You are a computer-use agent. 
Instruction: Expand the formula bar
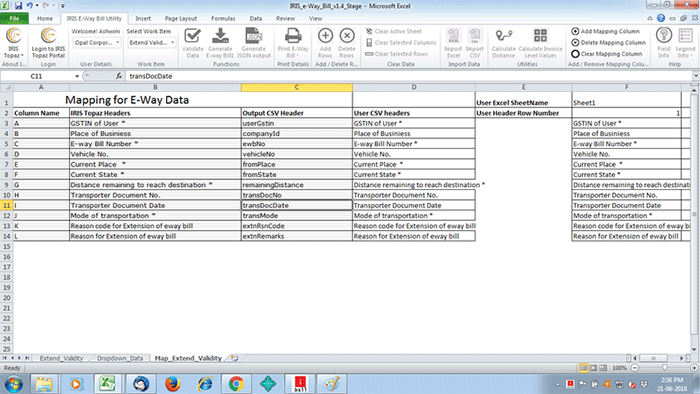tap(696, 76)
